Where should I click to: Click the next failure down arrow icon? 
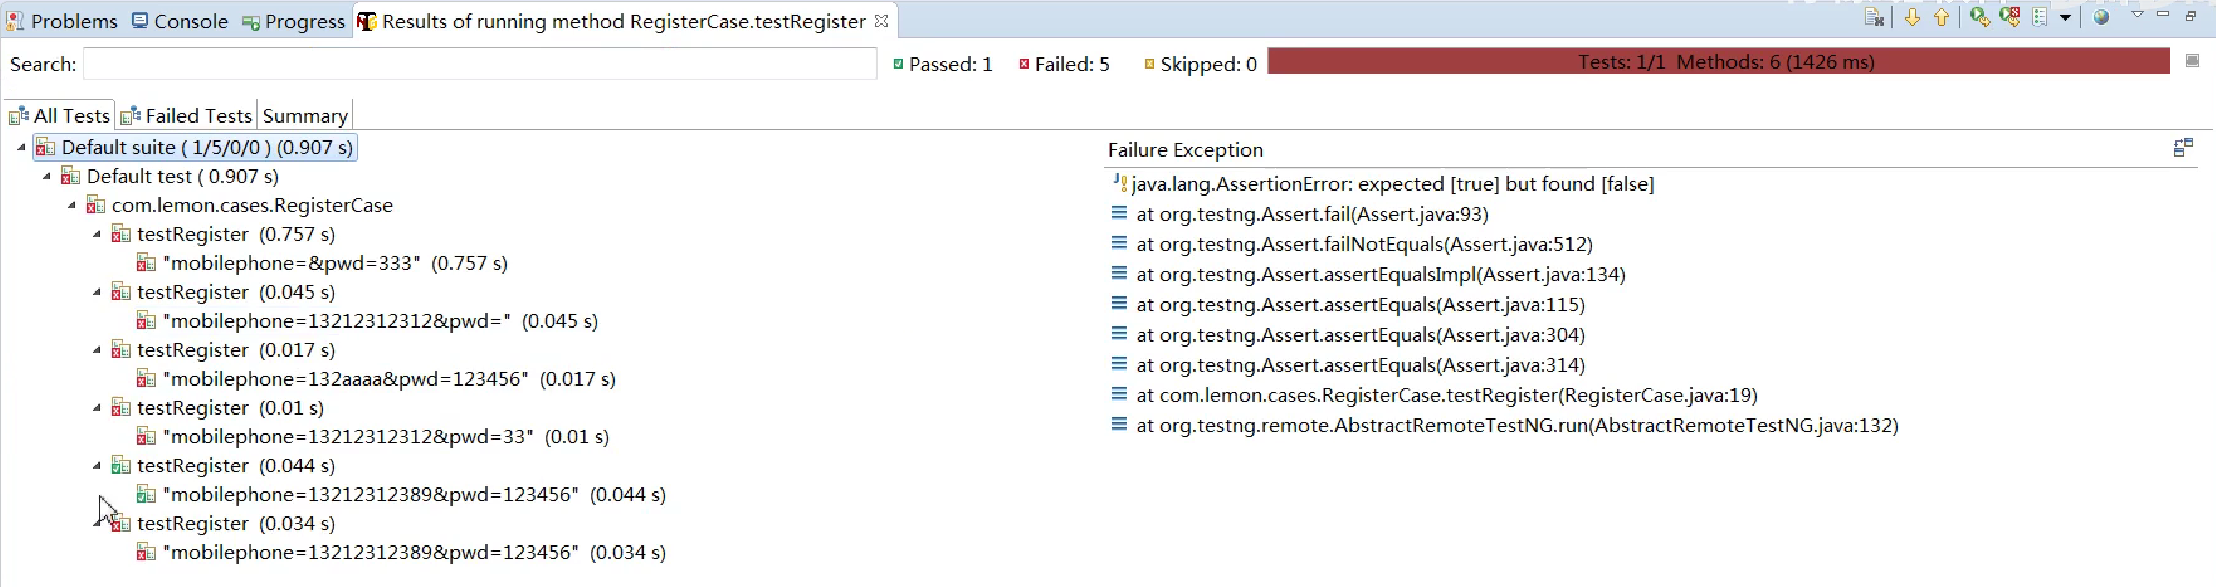click(1912, 17)
